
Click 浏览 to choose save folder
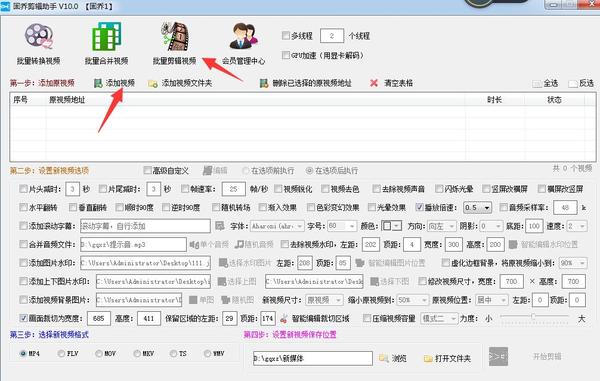pos(393,358)
